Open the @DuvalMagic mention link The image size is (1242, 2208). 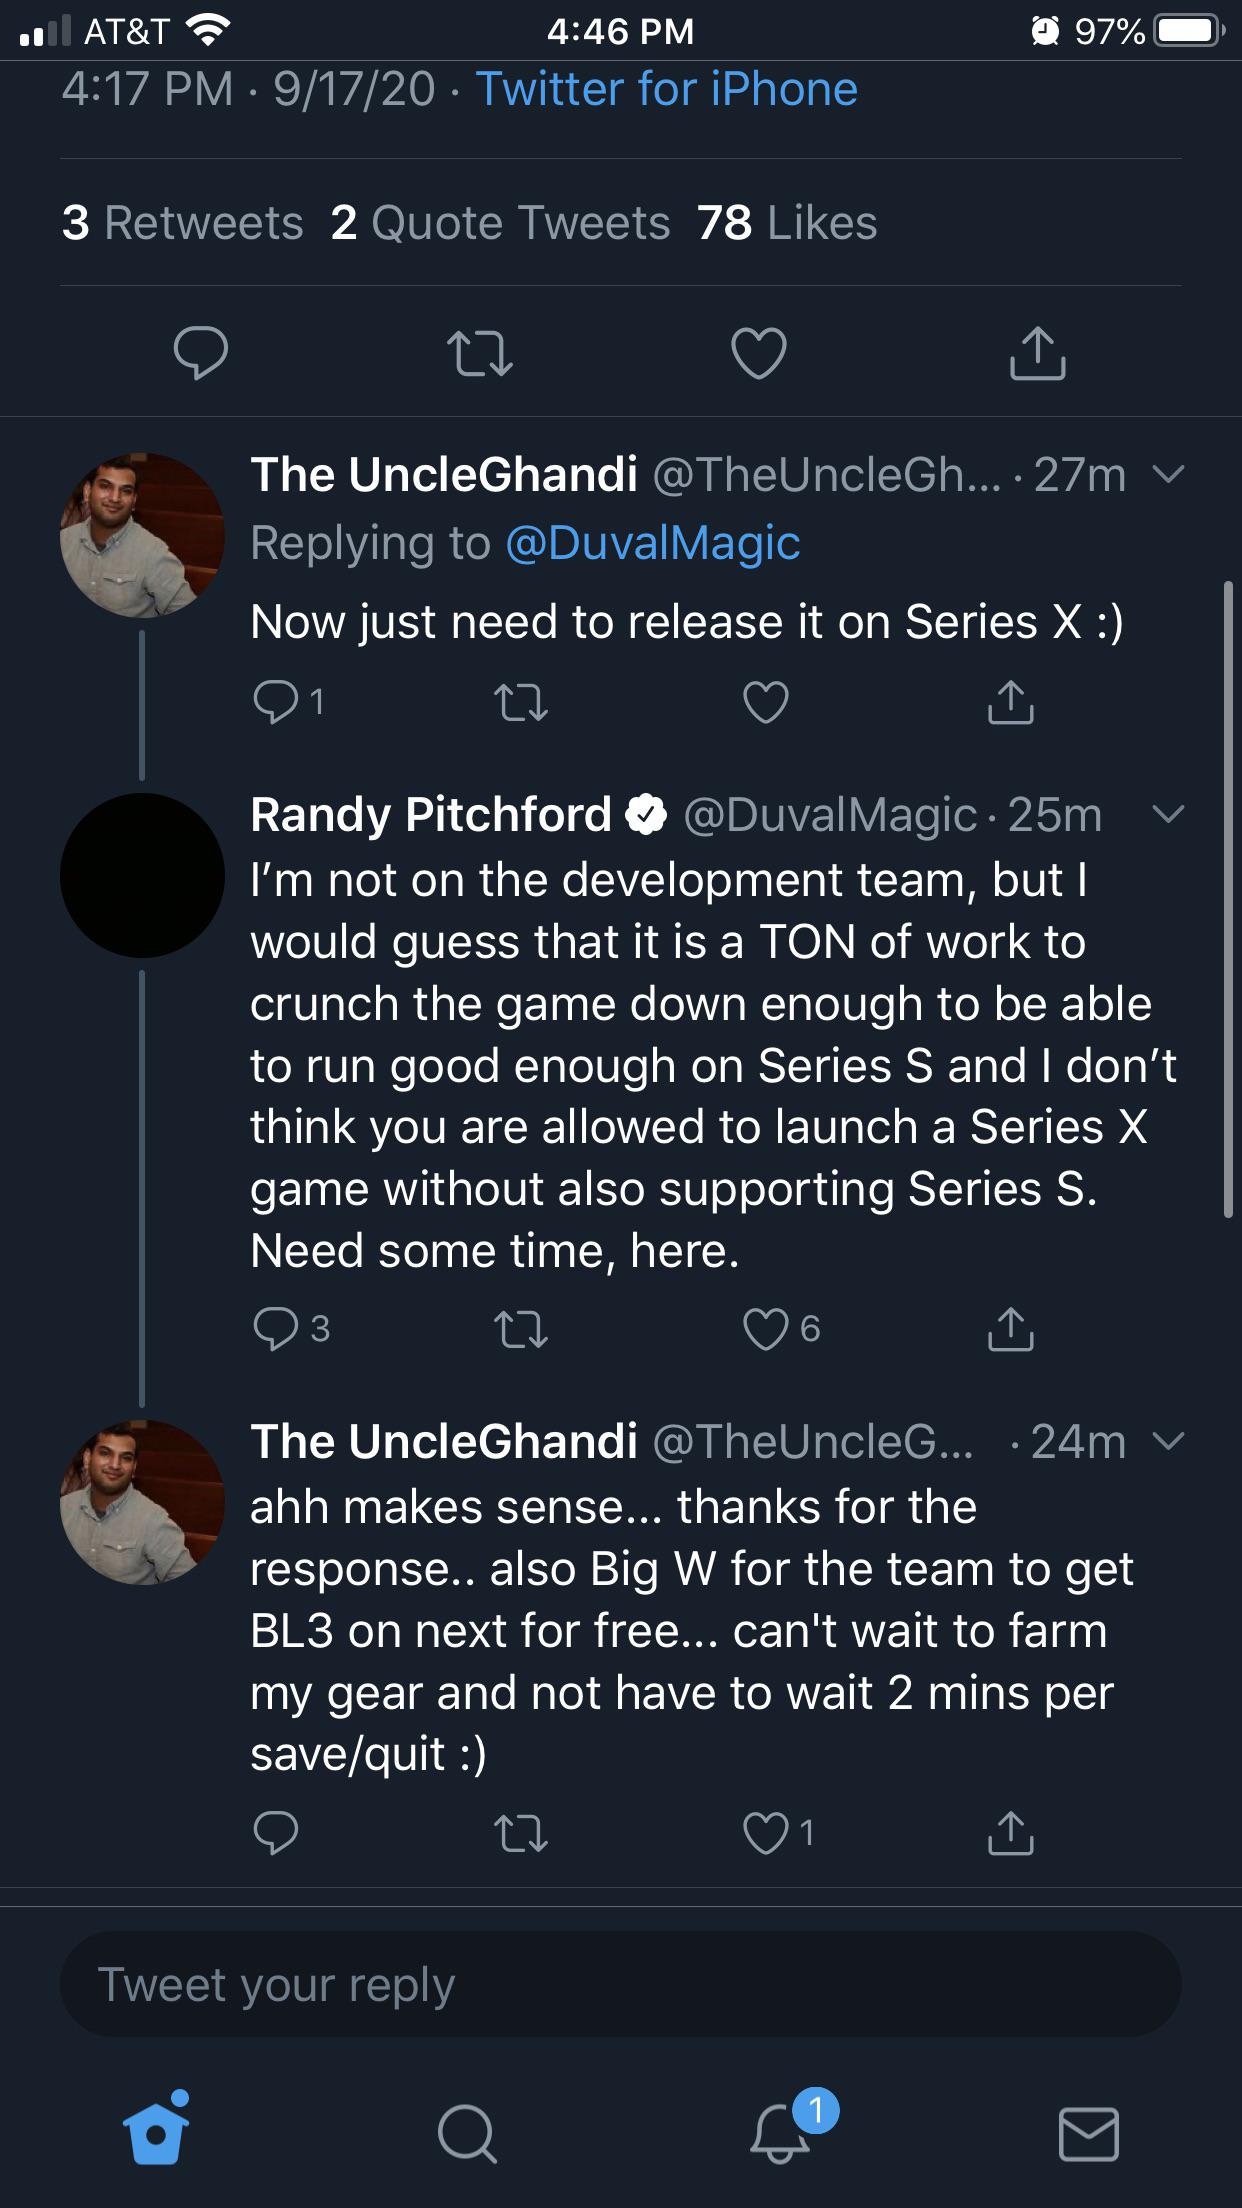coord(653,543)
